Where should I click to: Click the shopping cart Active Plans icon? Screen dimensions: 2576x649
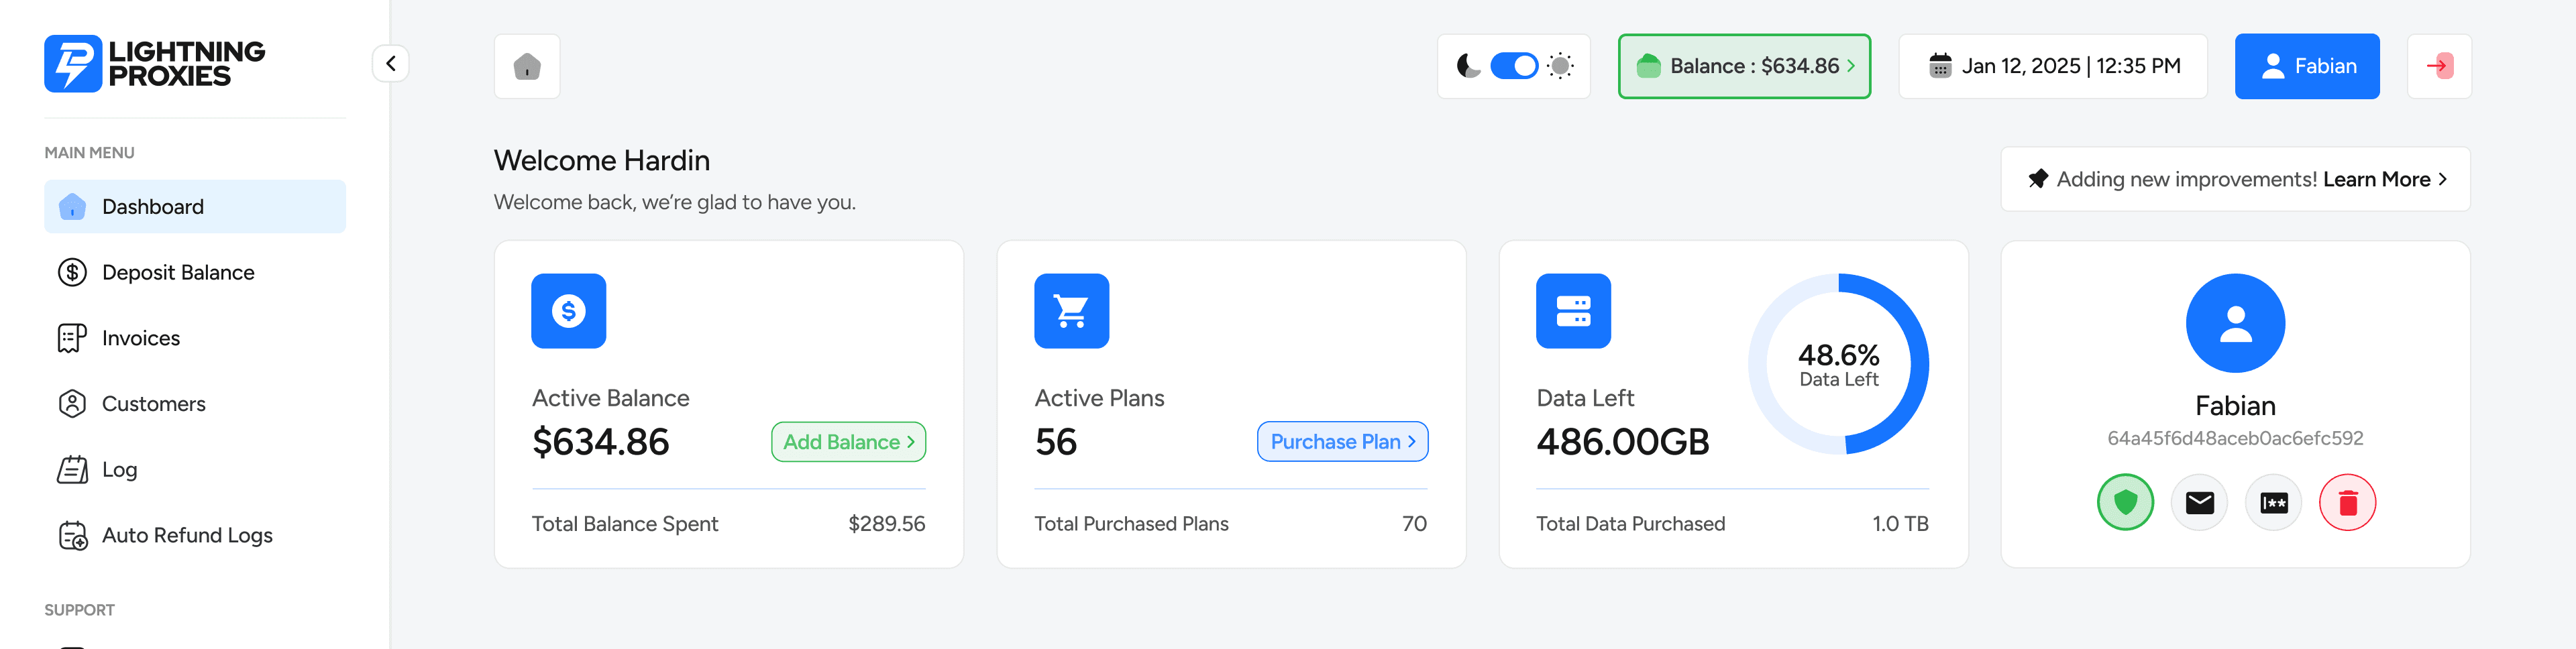pos(1071,311)
